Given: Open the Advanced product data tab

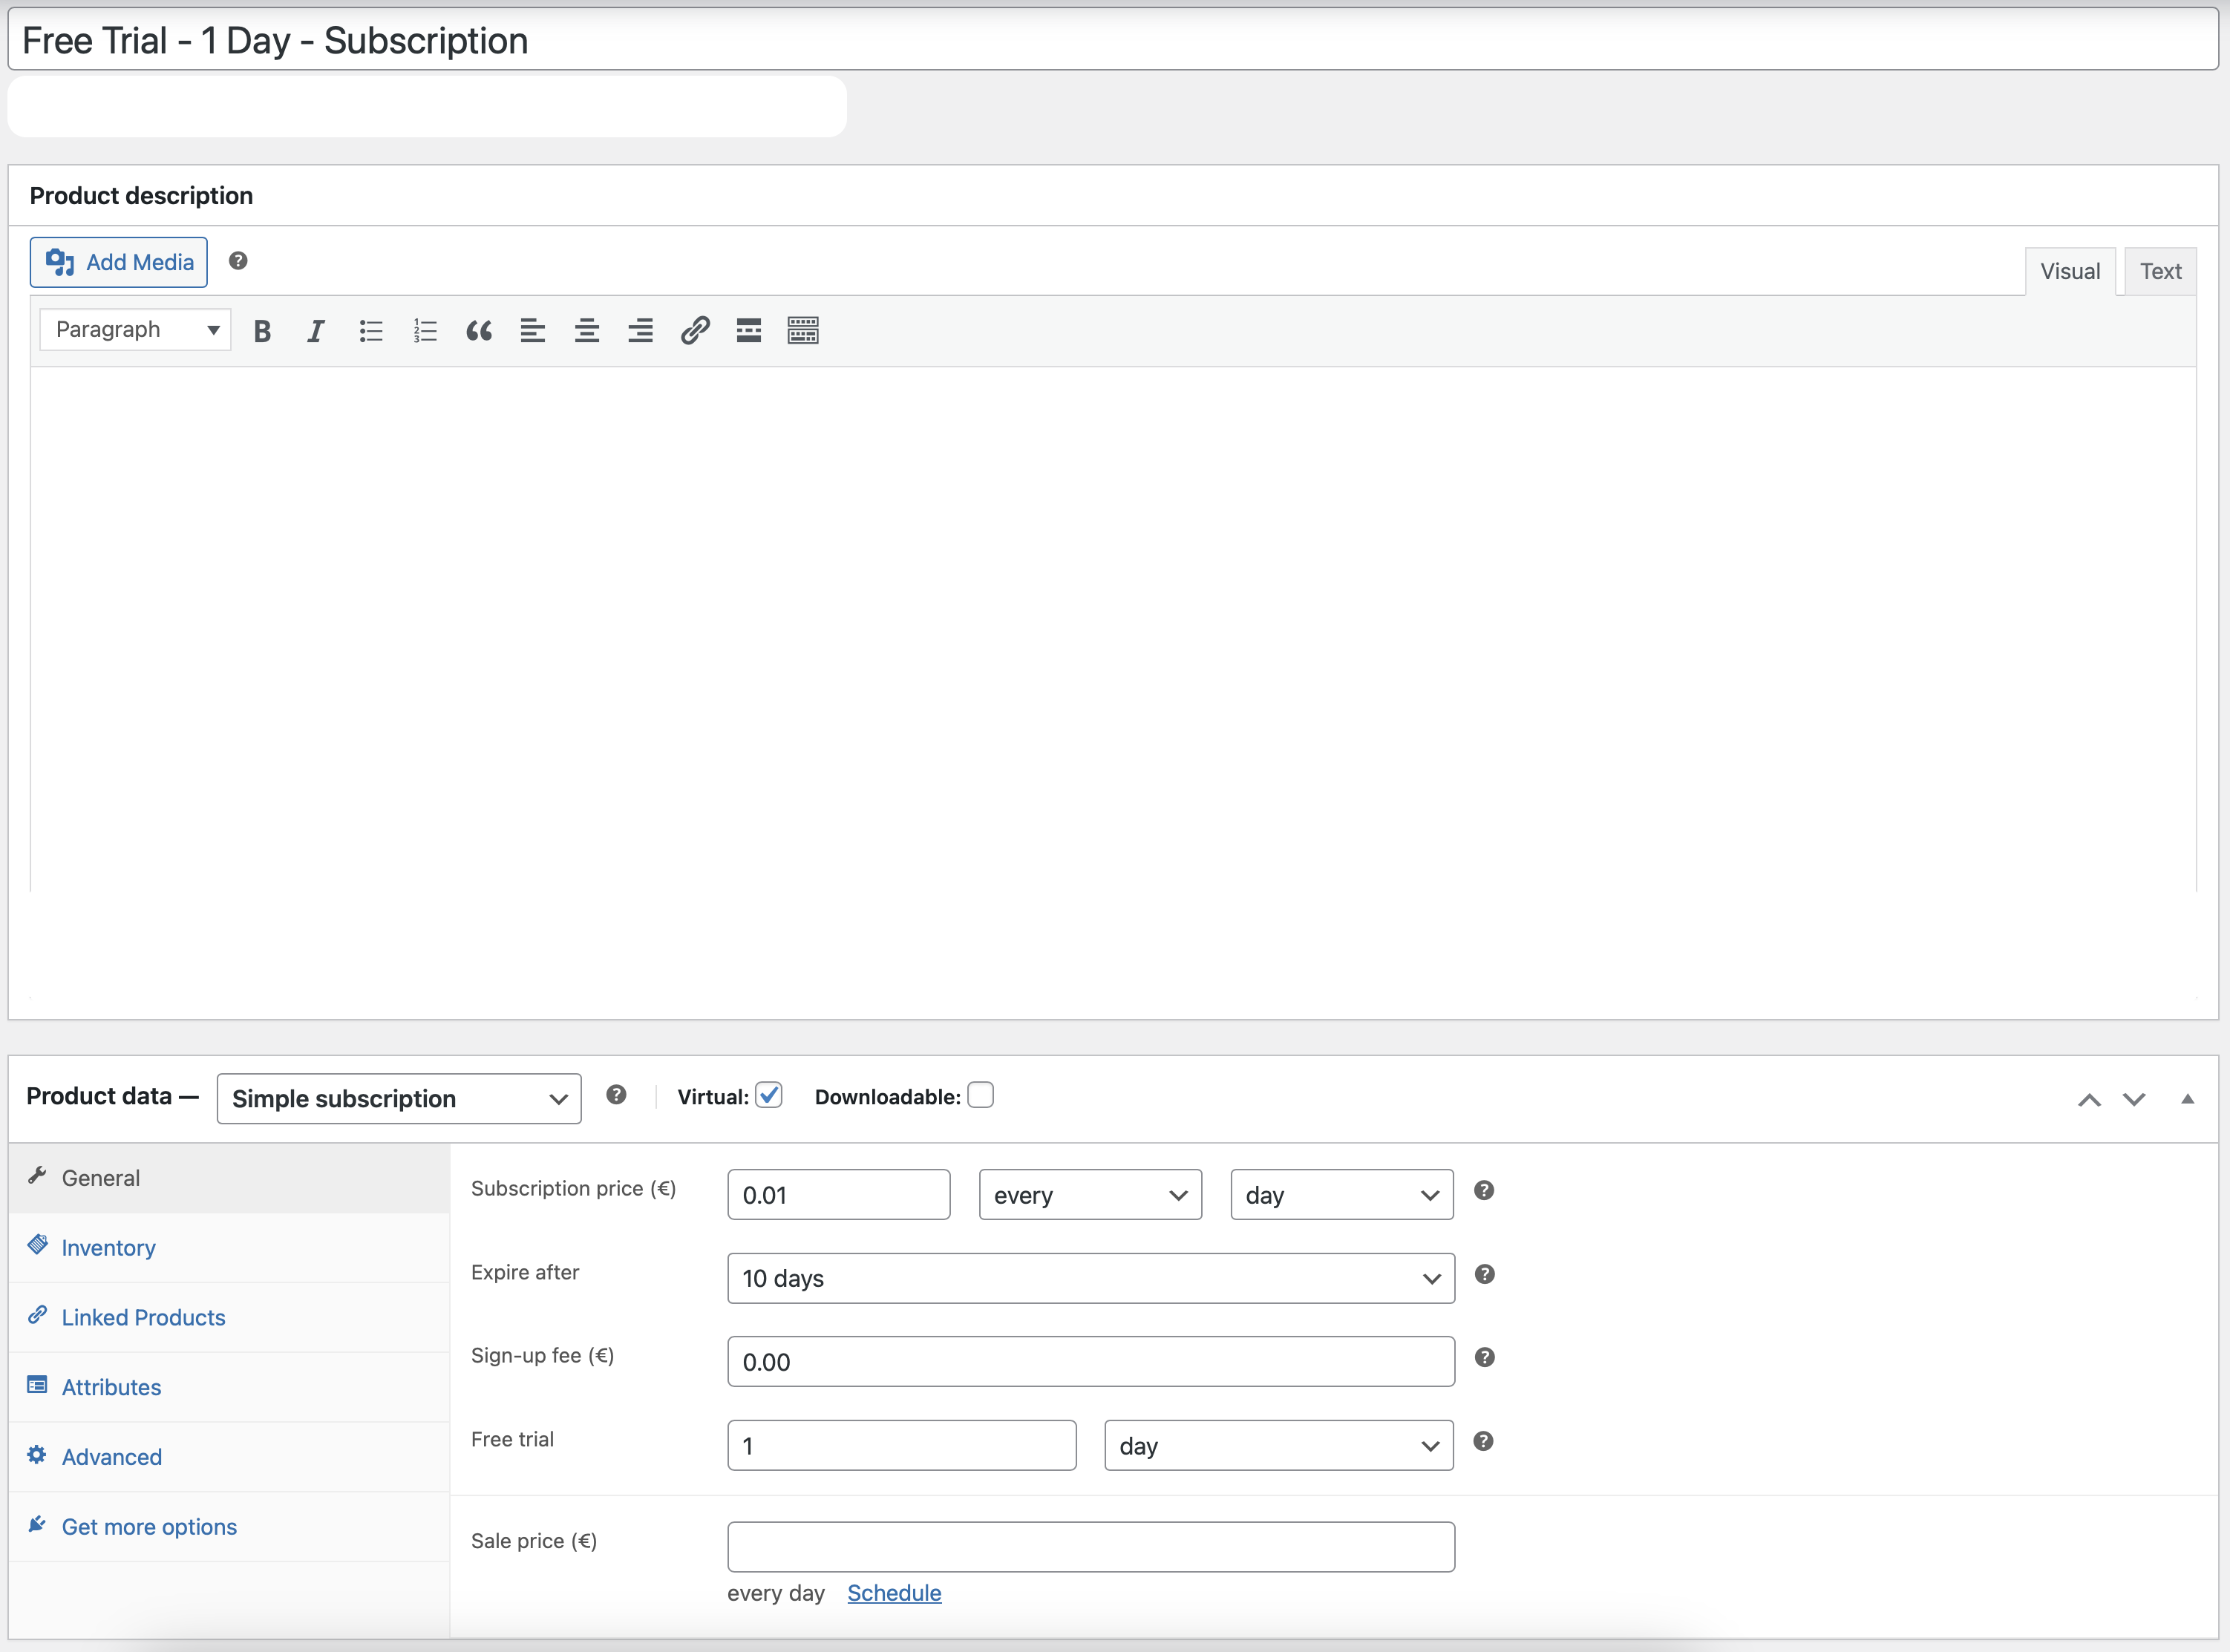Looking at the screenshot, I should (x=229, y=1457).
